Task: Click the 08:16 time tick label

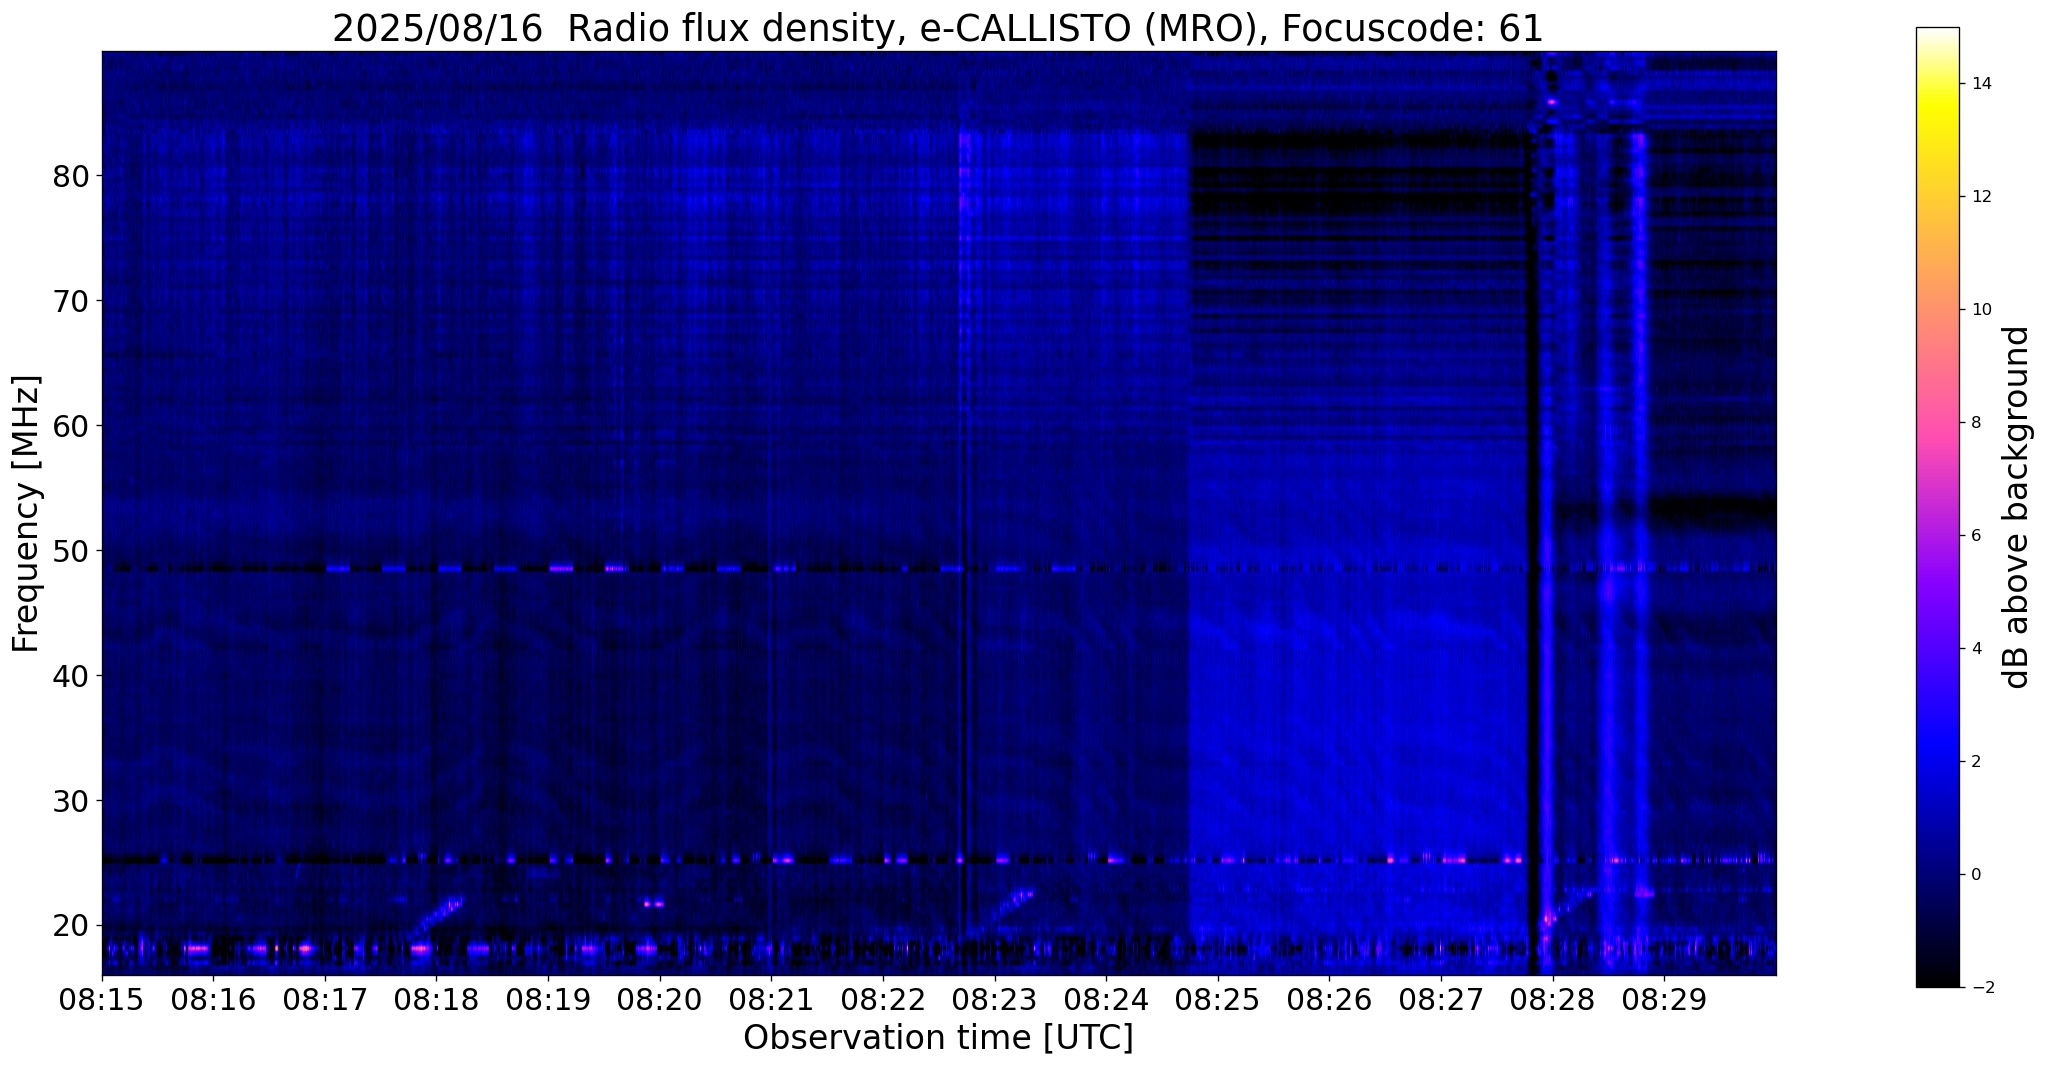Action: tap(213, 999)
